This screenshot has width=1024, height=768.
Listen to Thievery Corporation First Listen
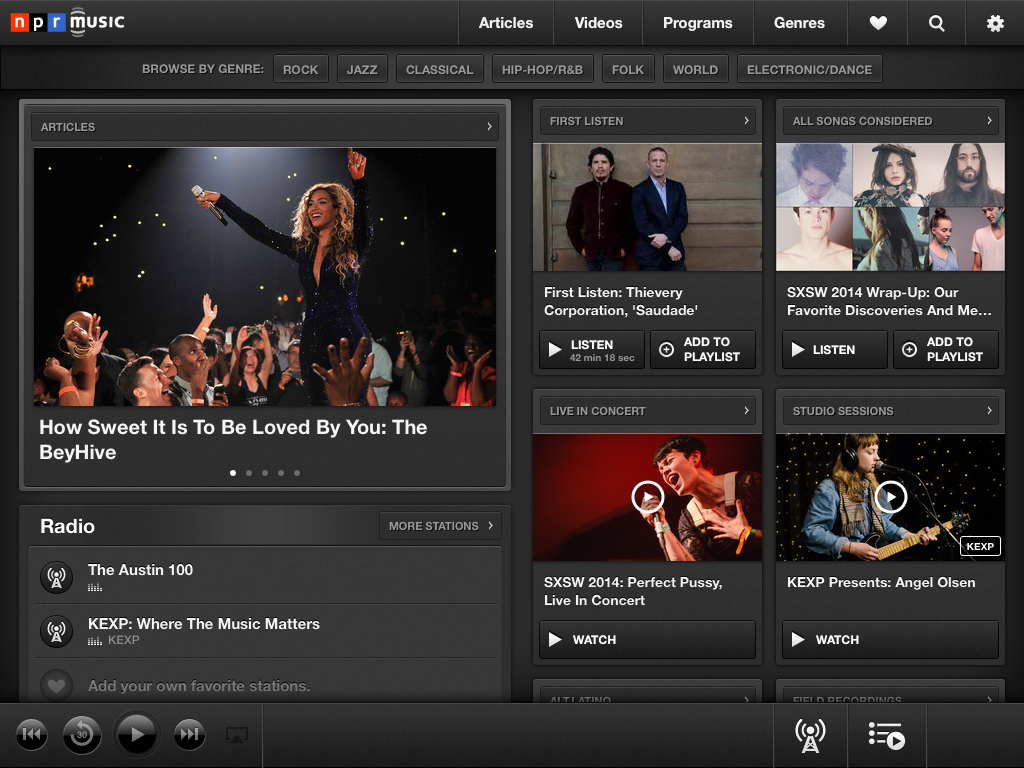tap(592, 349)
